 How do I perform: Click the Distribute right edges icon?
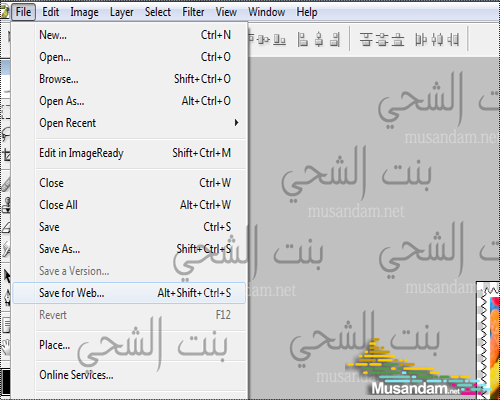tap(453, 40)
